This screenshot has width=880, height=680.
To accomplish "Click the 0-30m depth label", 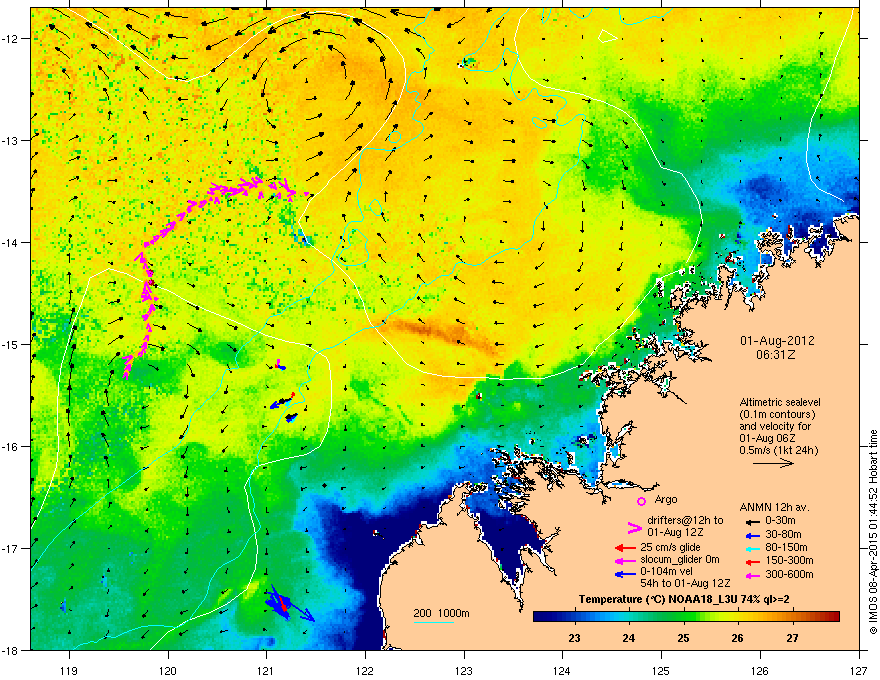I will point(781,521).
